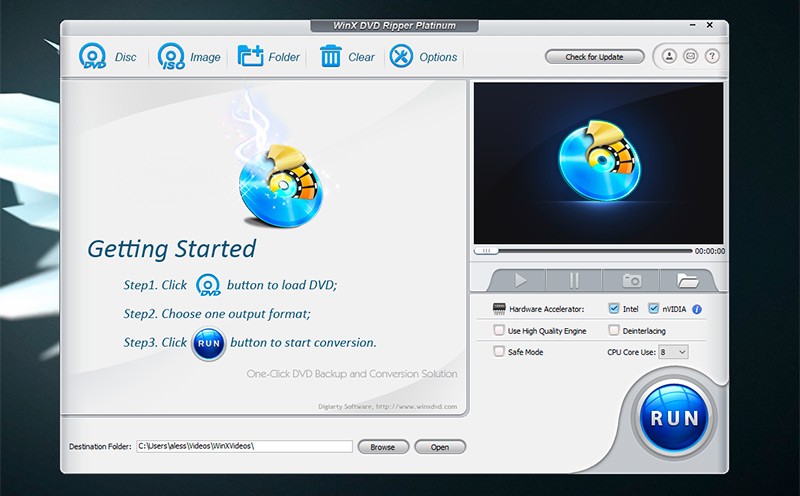
Task: Click the Getting Started heading
Action: click(171, 249)
